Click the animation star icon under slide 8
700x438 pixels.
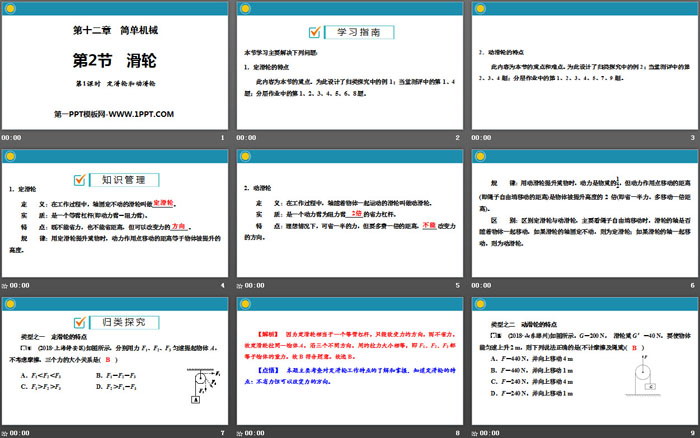[x=240, y=434]
